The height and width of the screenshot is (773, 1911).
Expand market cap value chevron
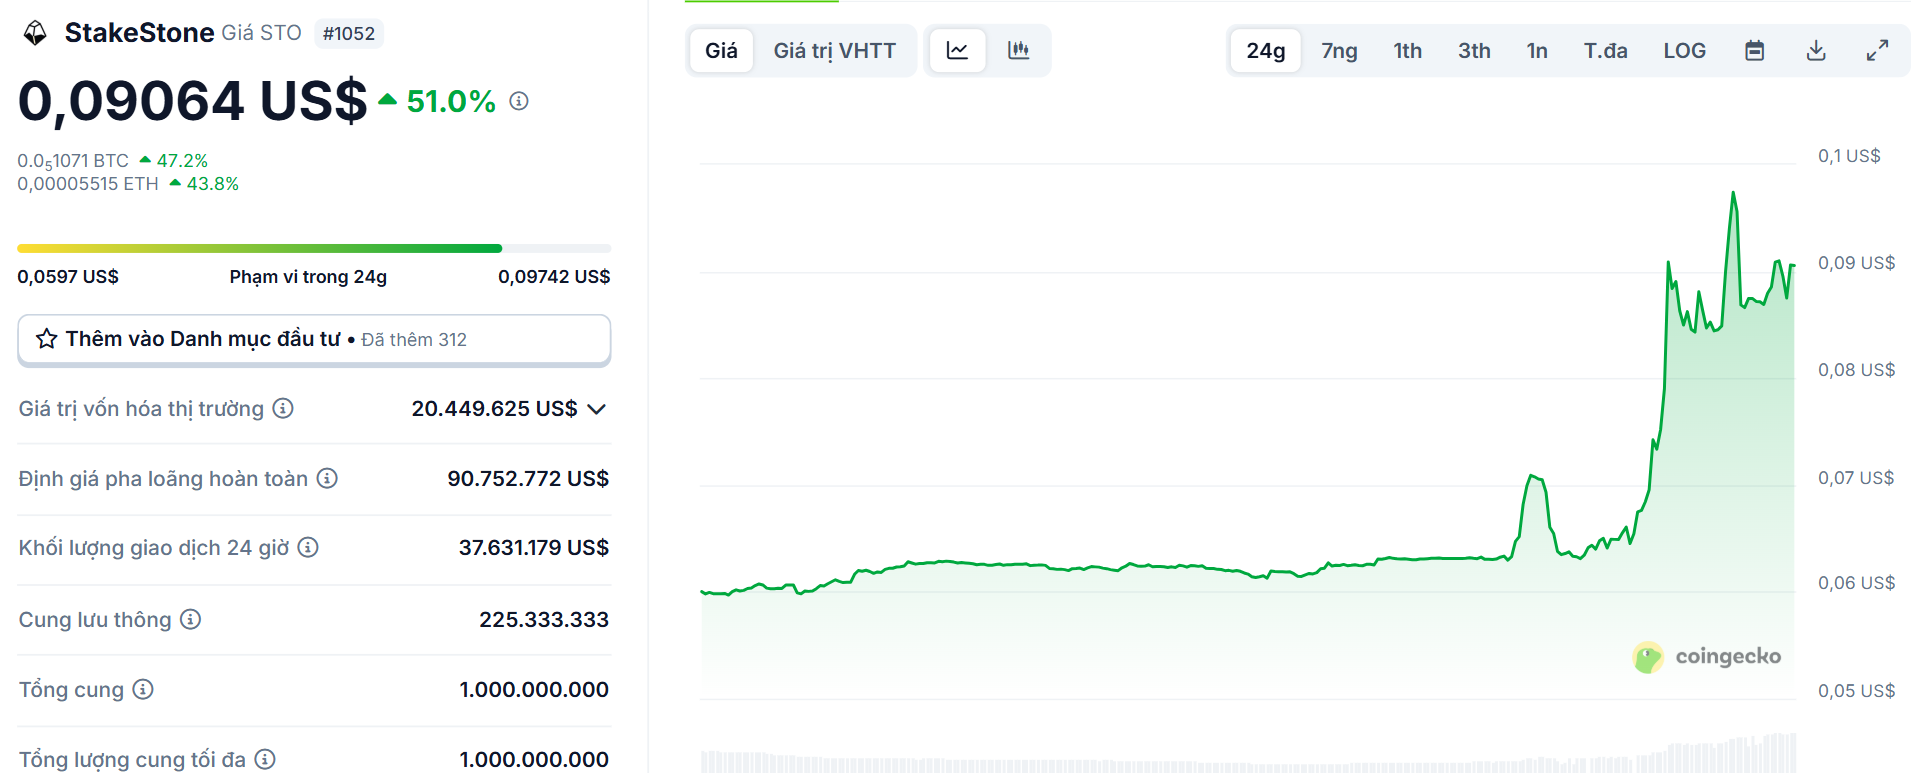(597, 409)
